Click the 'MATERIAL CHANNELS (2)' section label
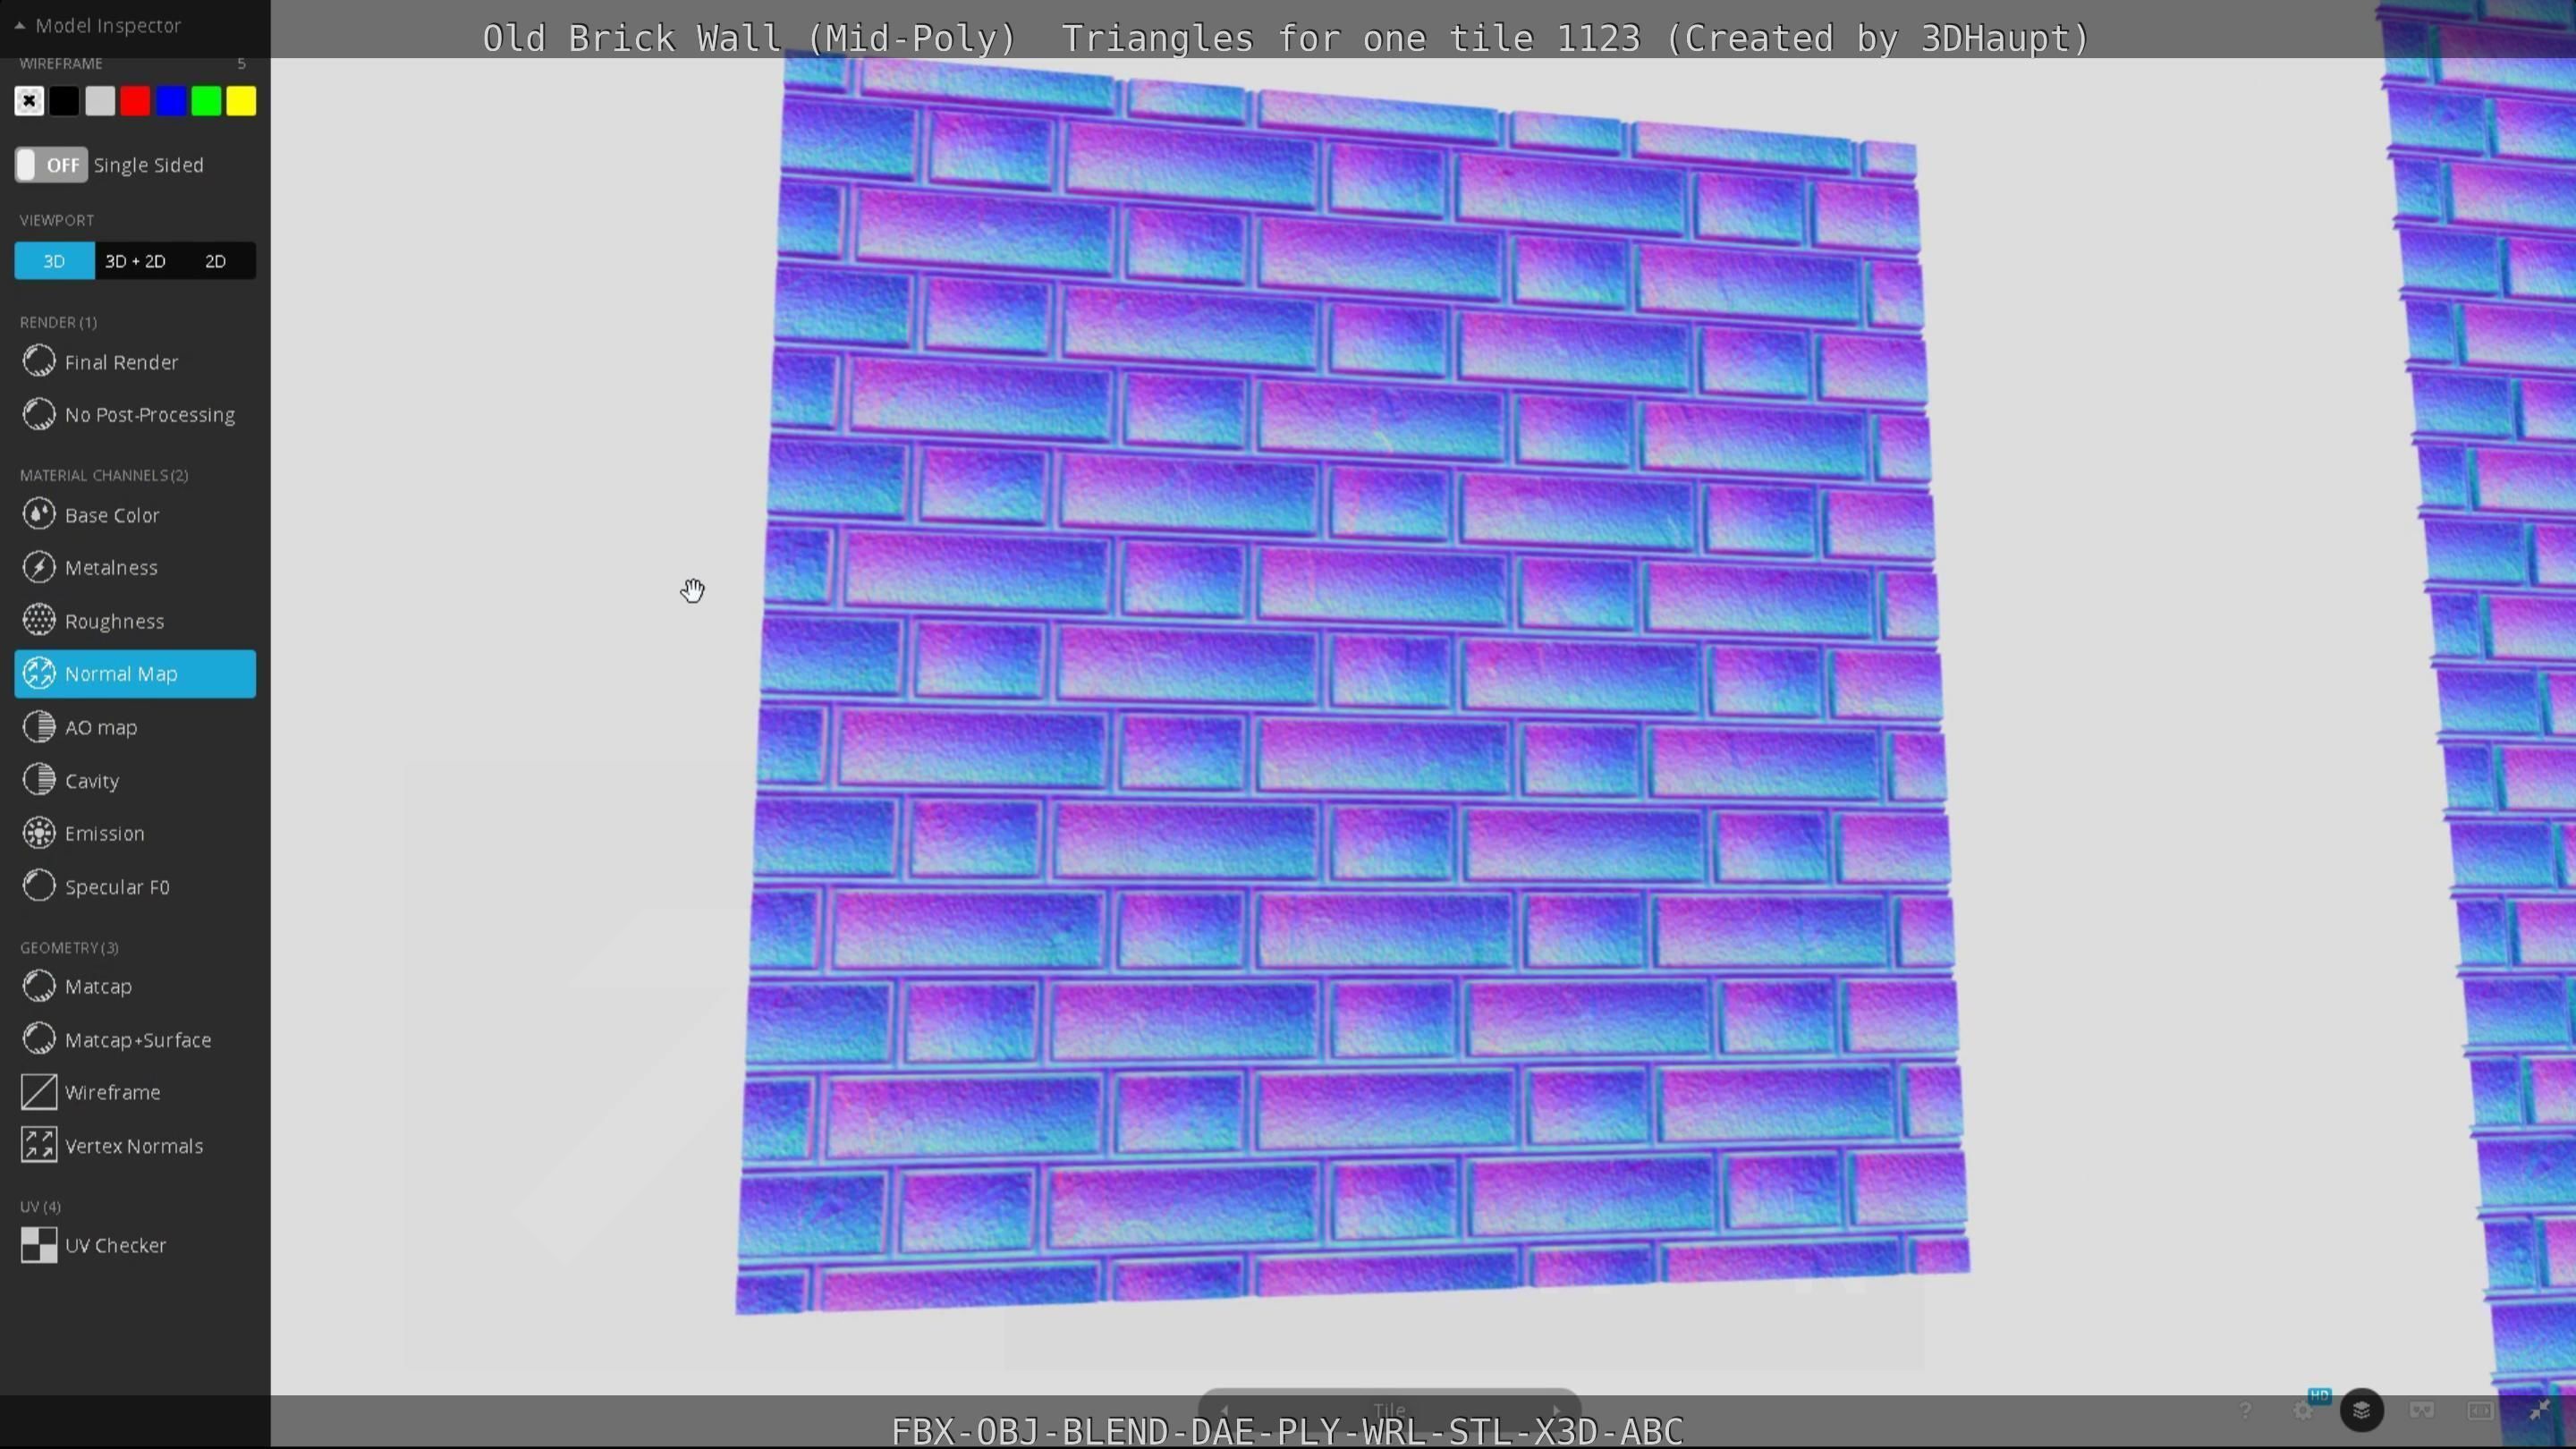The image size is (2576, 1449). click(x=104, y=475)
